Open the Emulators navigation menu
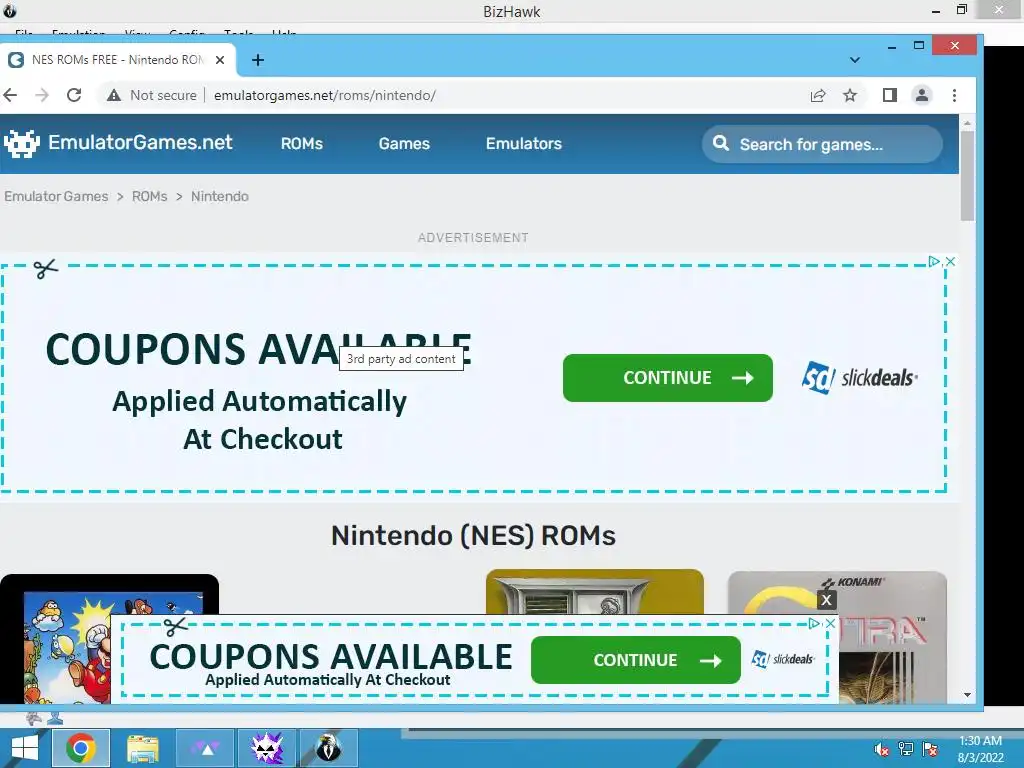Viewport: 1024px width, 768px height. coord(524,144)
